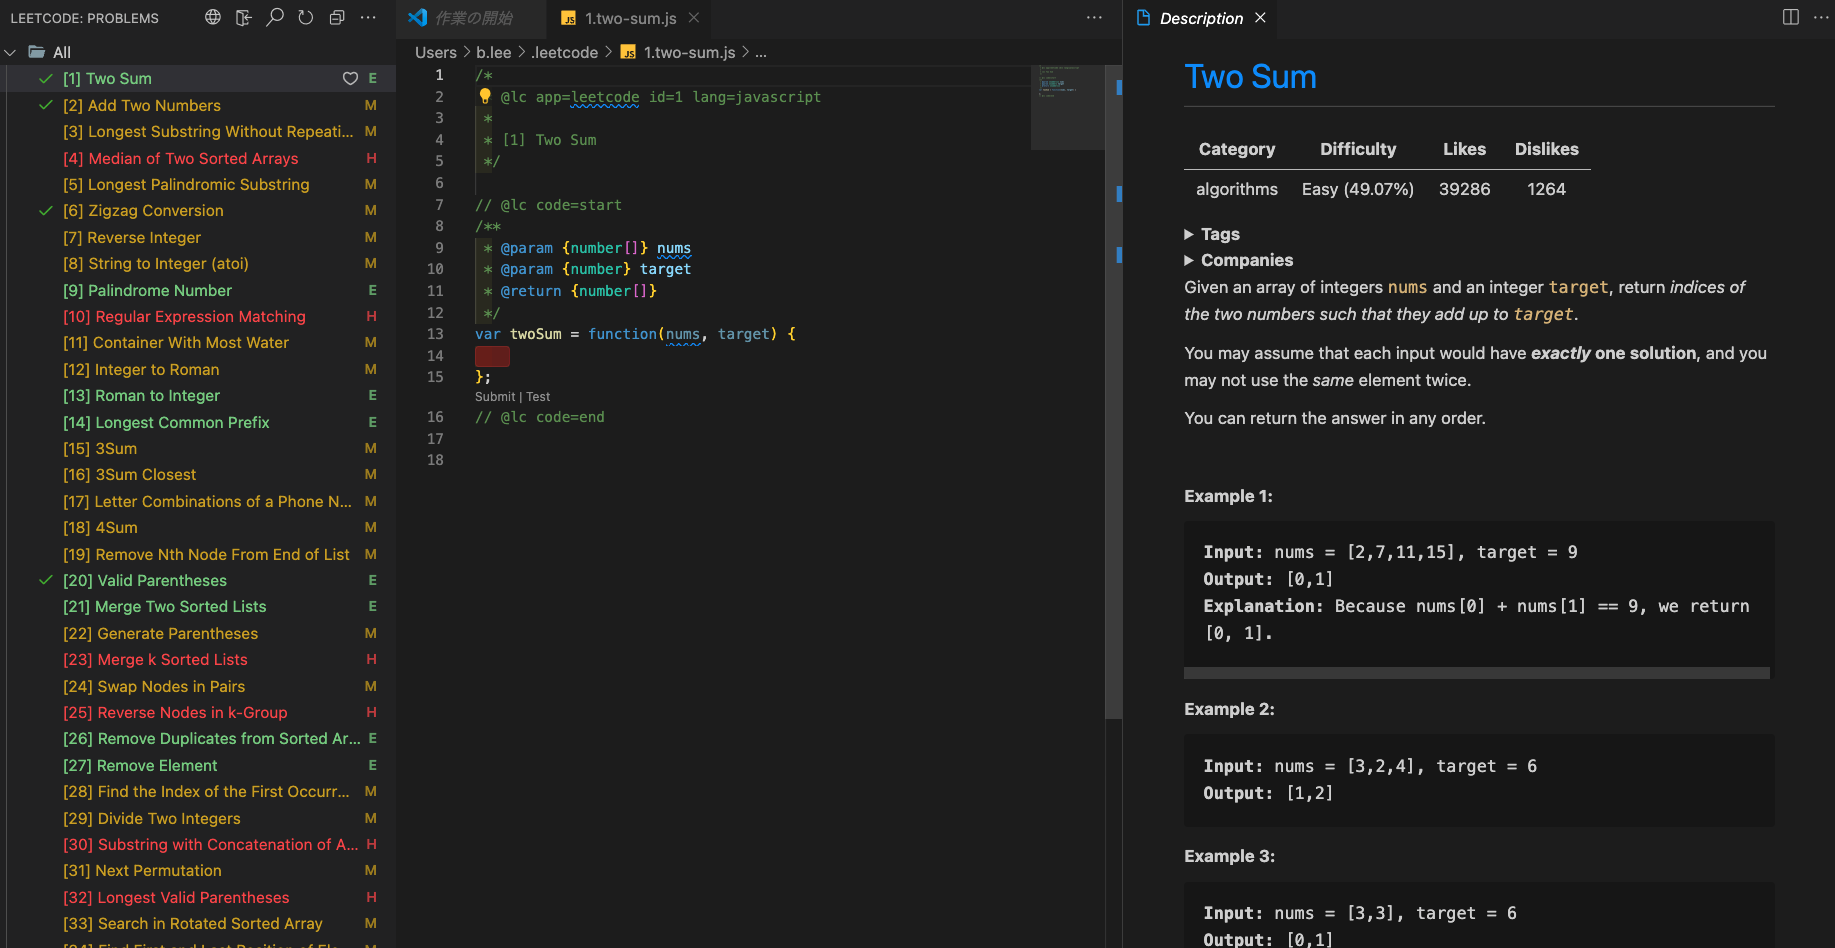Click b.lee in the breadcrumb
The width and height of the screenshot is (1835, 948).
[494, 52]
